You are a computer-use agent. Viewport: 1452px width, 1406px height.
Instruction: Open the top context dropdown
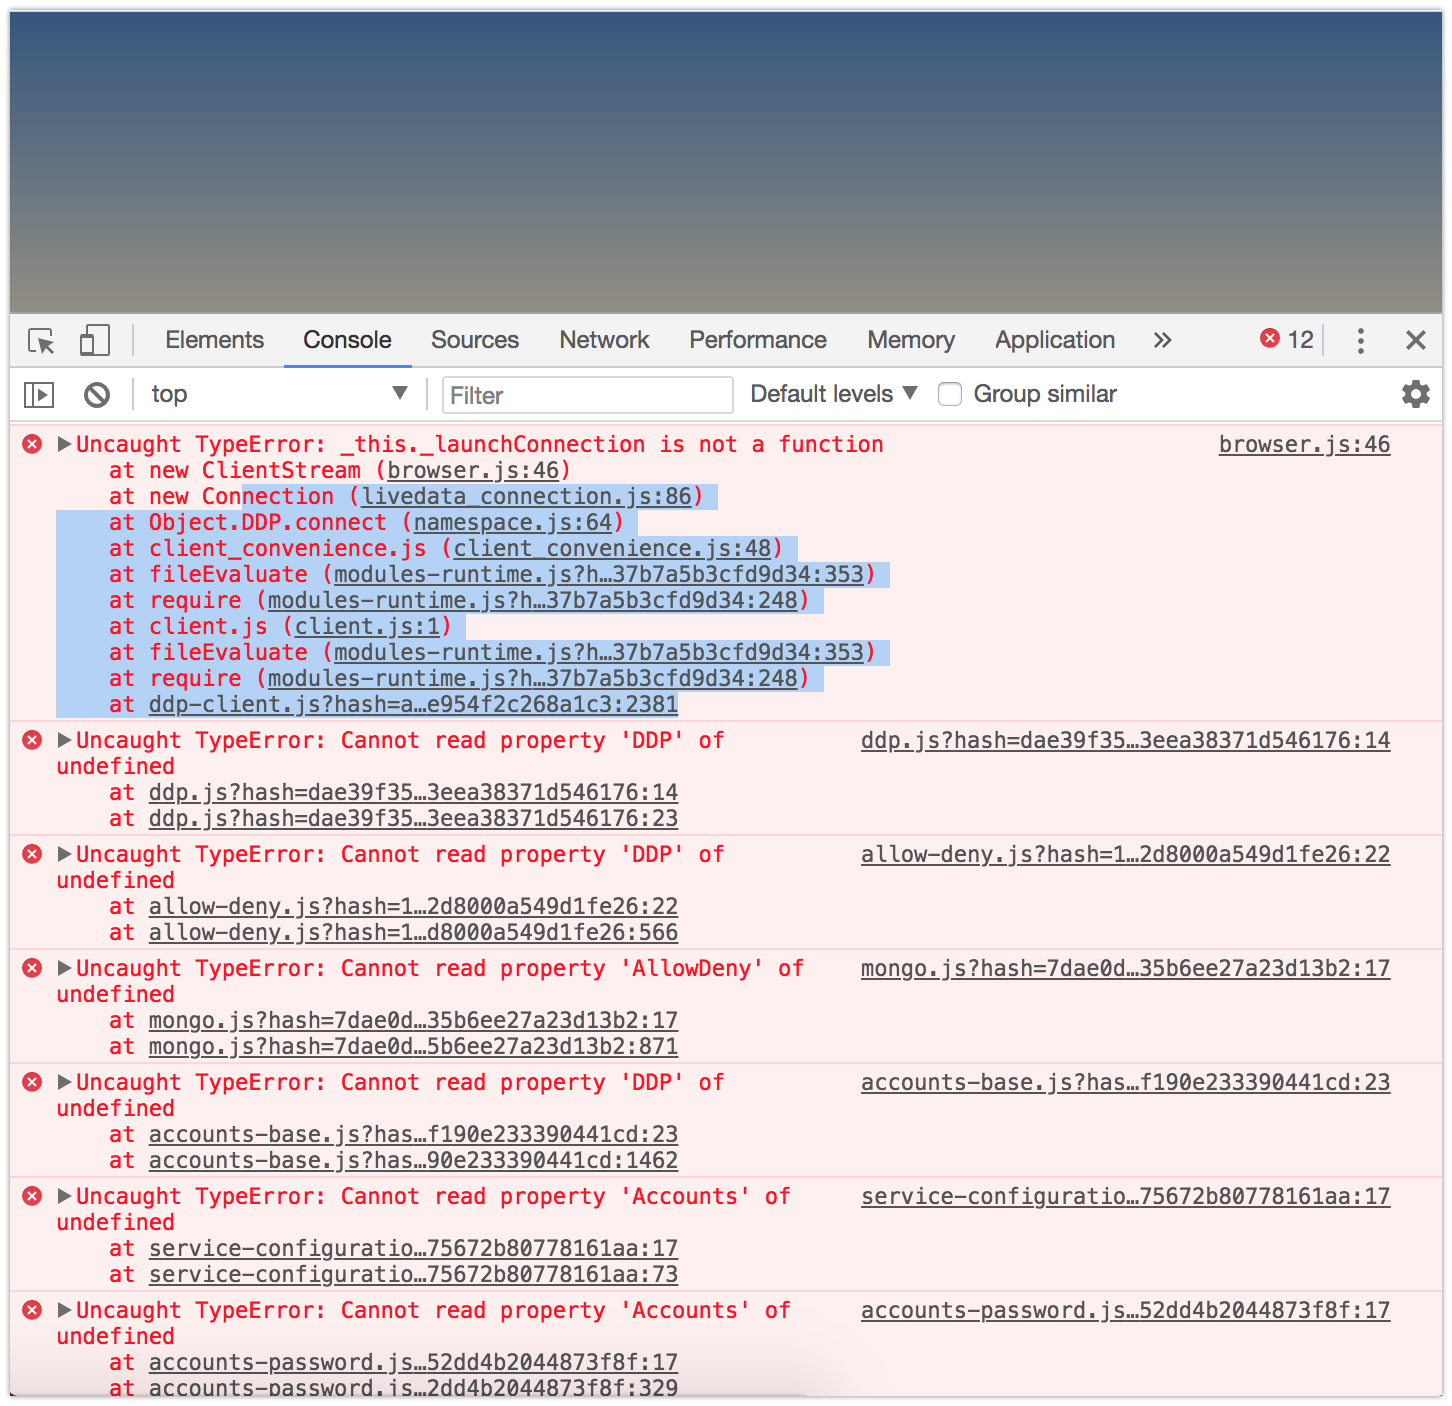tap(279, 394)
